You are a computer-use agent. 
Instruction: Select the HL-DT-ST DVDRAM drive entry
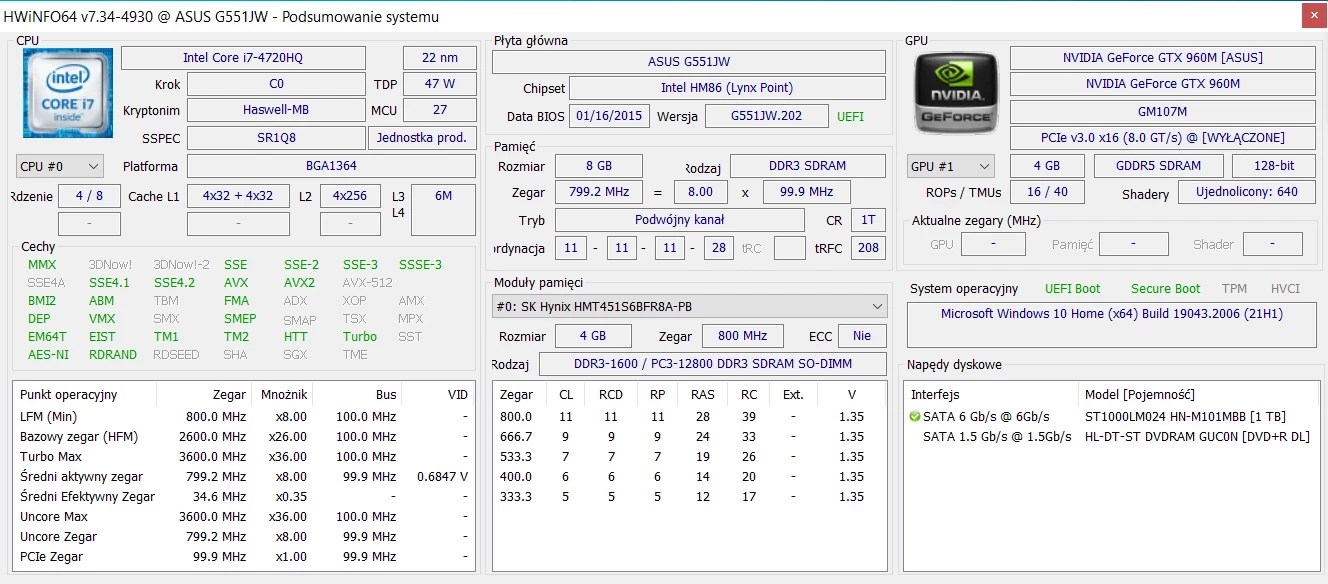1196,436
